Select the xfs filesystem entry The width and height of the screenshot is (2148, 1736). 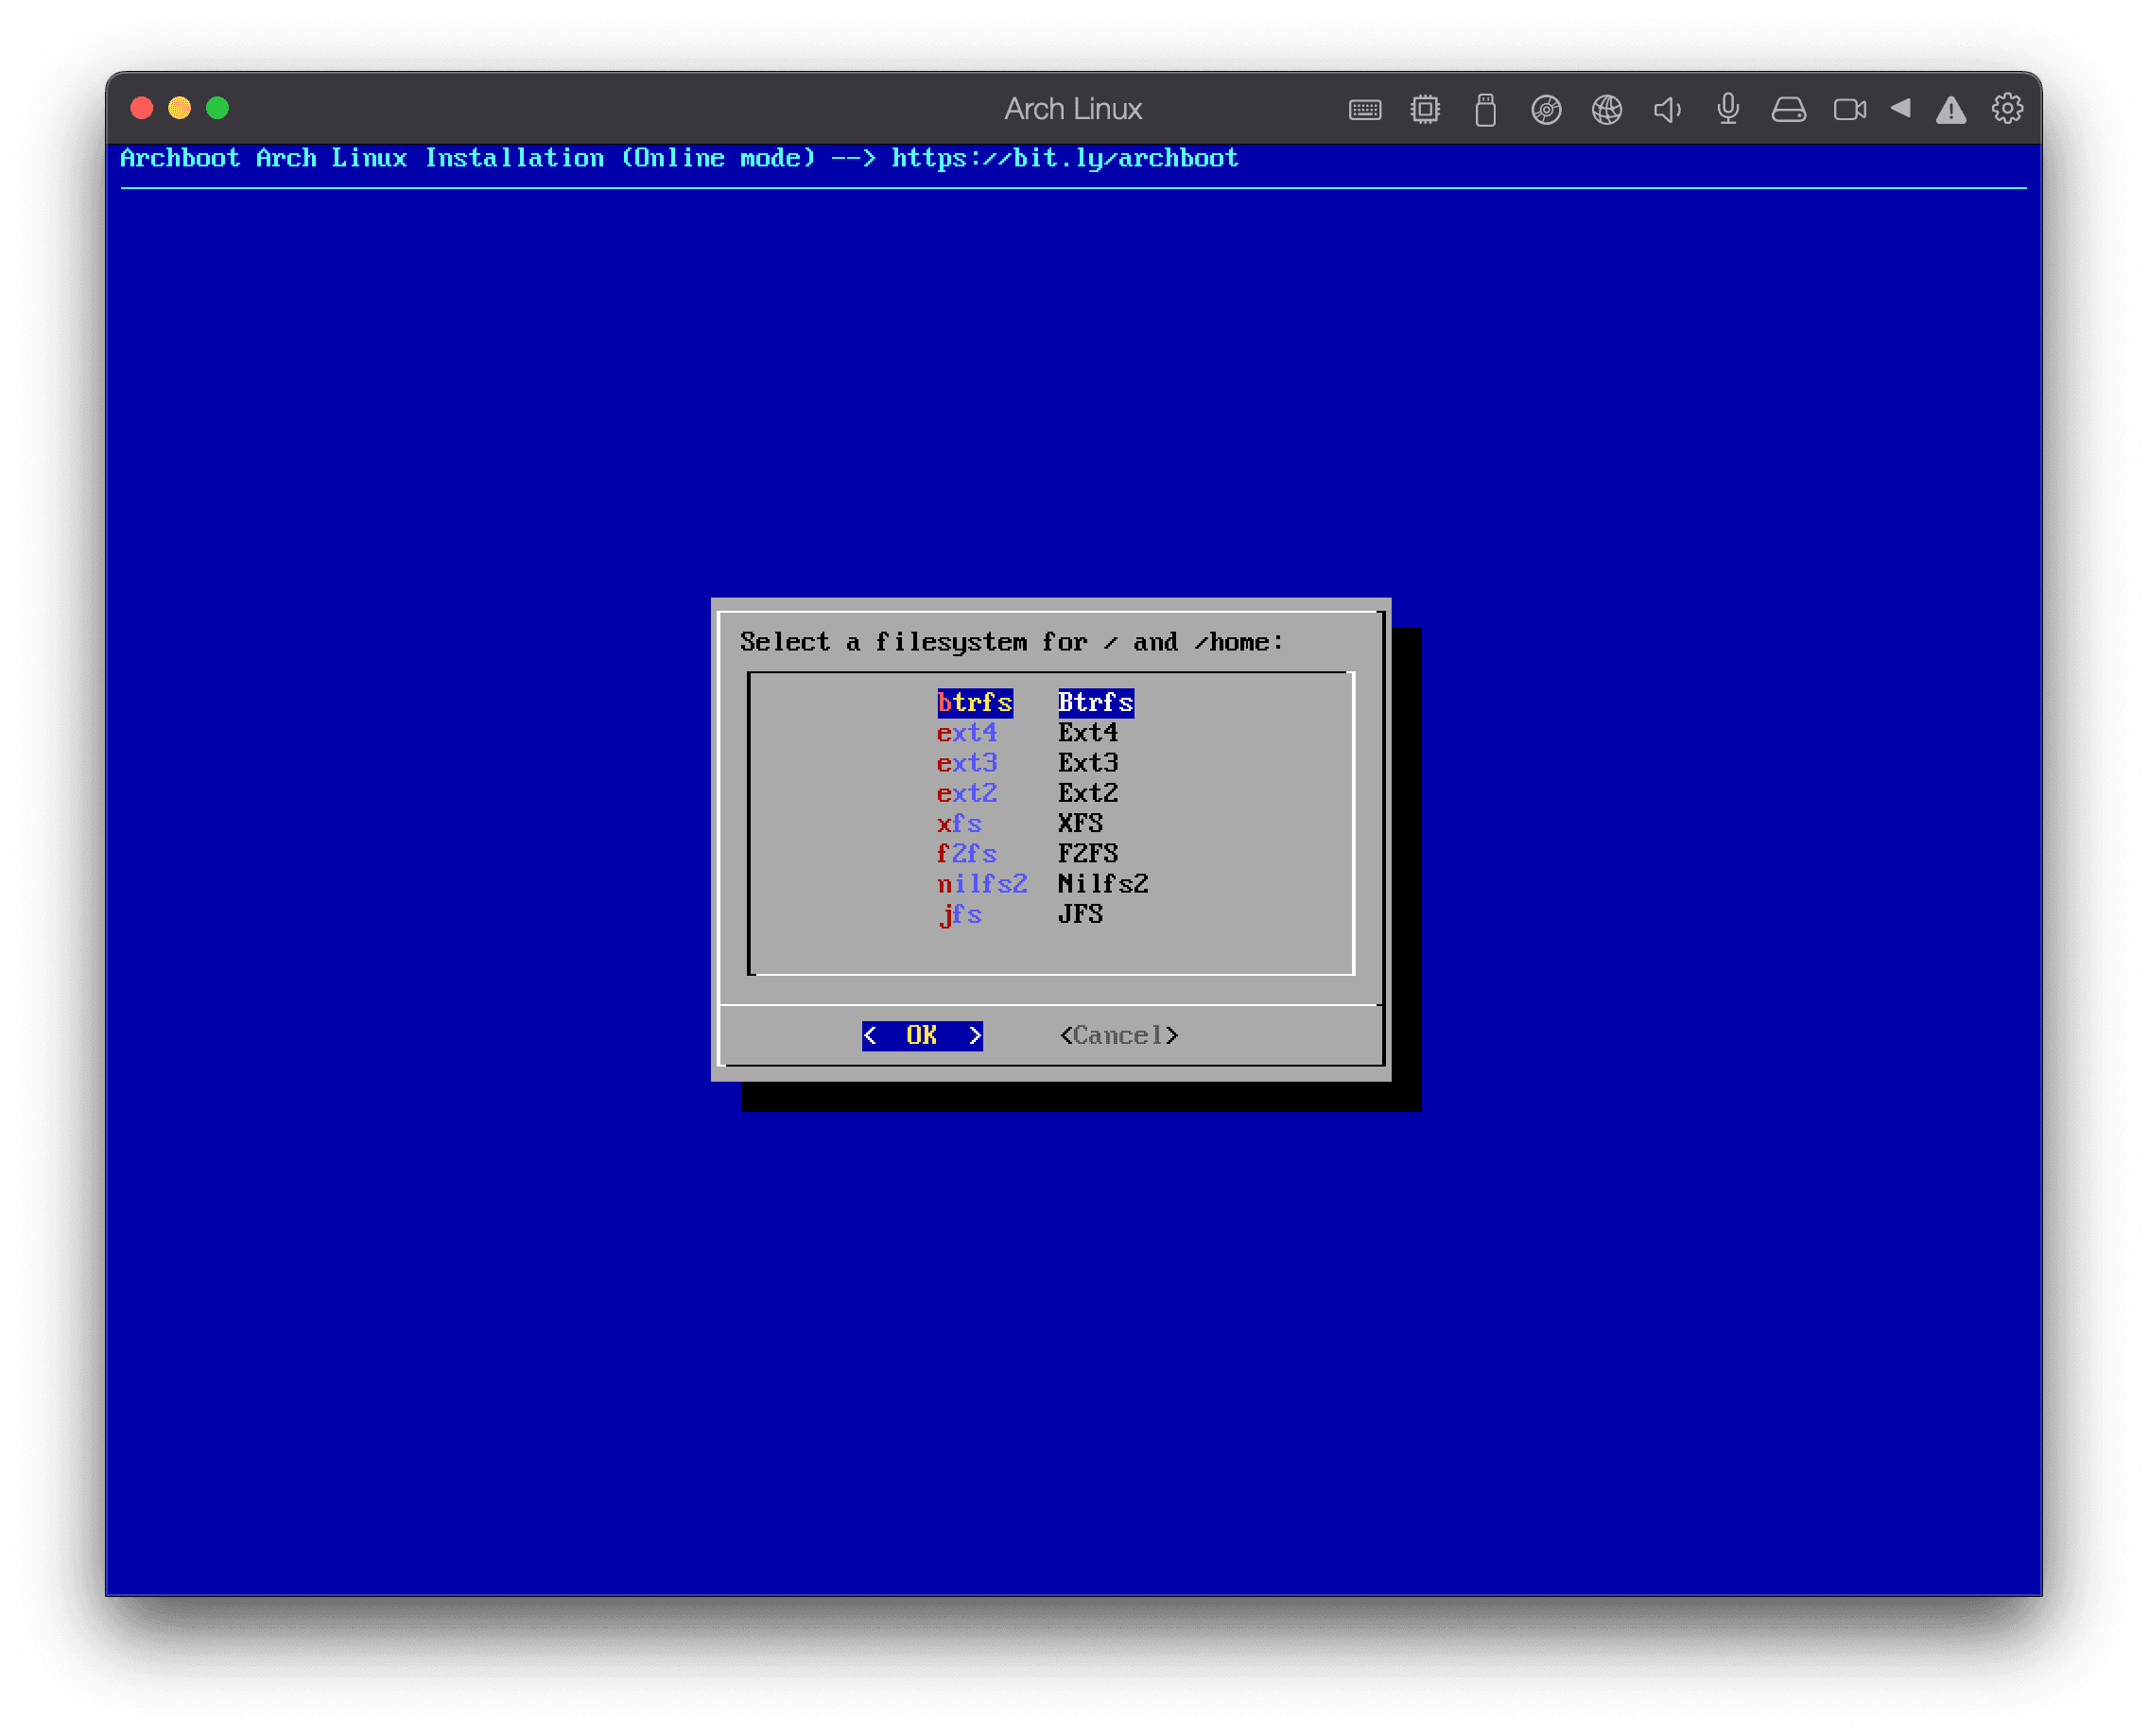(x=960, y=824)
